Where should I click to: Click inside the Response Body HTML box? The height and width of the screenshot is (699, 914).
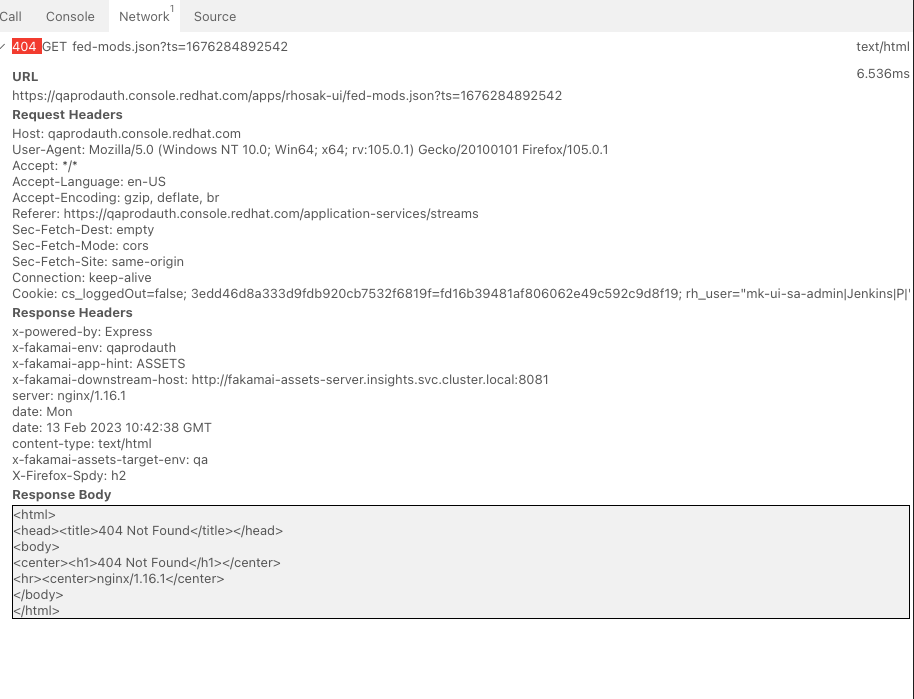(x=460, y=562)
